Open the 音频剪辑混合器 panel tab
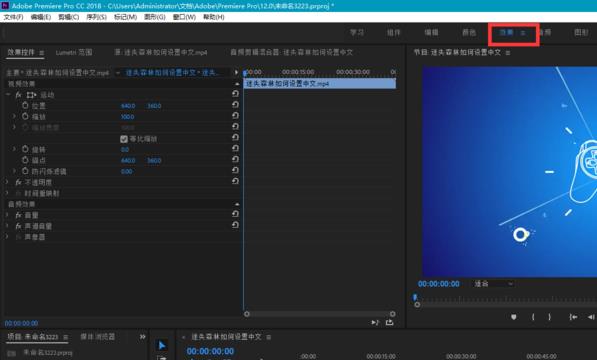The width and height of the screenshot is (597, 360). tap(292, 53)
